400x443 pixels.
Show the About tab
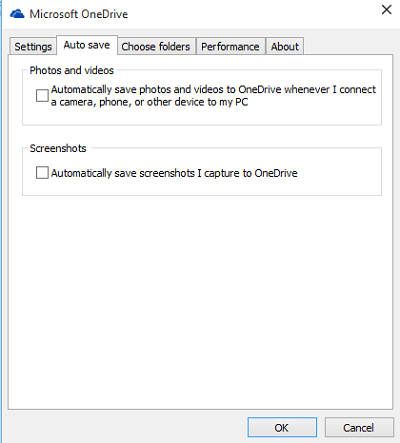point(285,46)
